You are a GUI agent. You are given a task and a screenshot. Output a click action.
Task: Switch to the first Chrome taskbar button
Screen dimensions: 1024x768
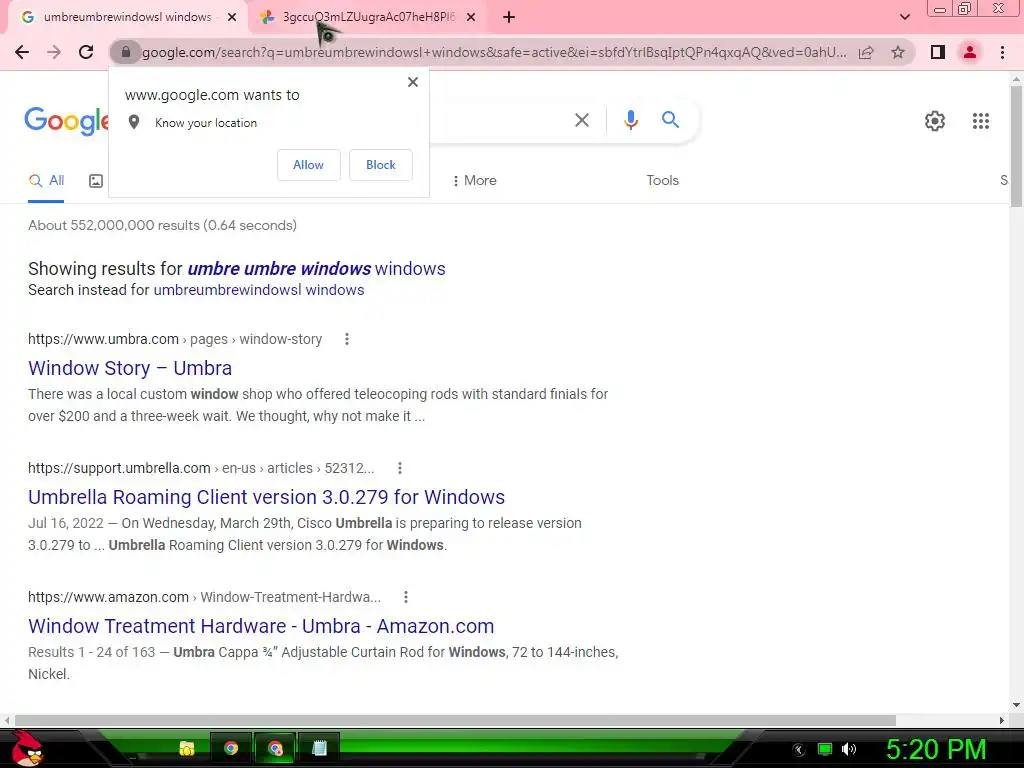pyautogui.click(x=231, y=748)
